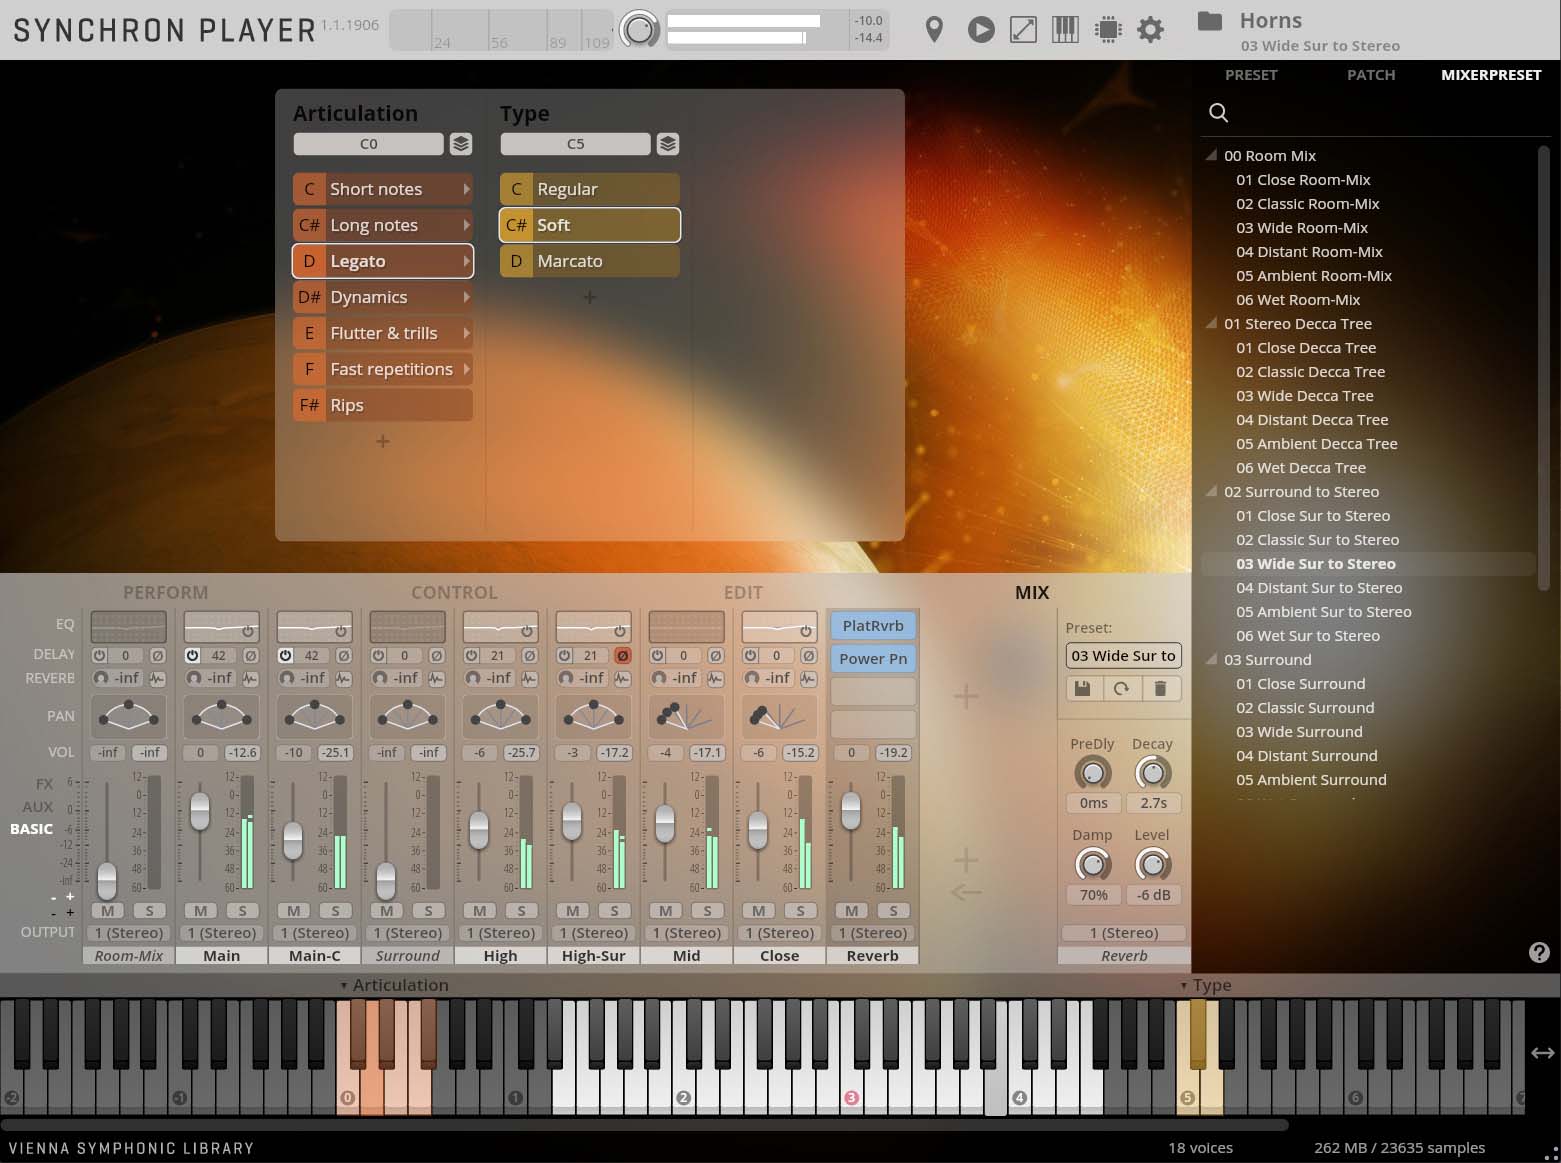The height and width of the screenshot is (1163, 1561).
Task: Add a new Articulation slot with plus
Action: [x=382, y=441]
